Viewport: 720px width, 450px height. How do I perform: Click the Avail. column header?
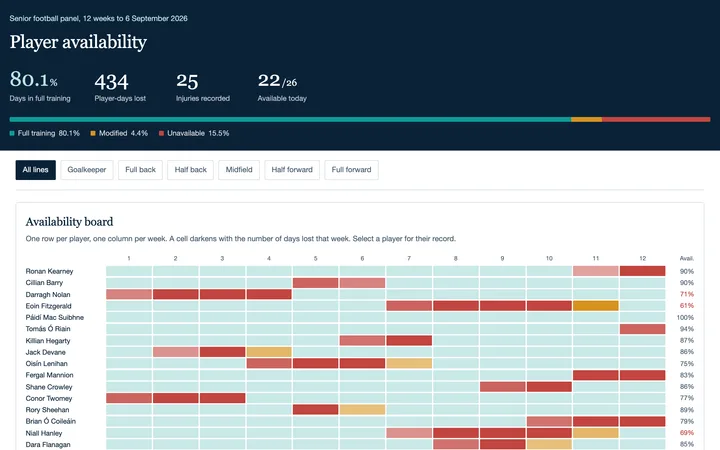(686, 259)
